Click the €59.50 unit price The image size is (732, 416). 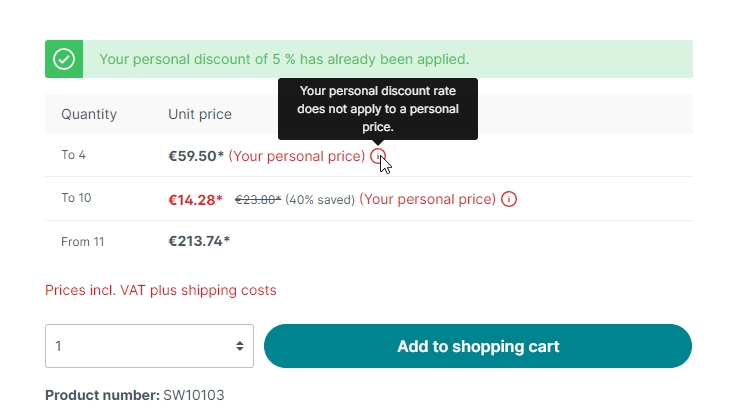196,156
